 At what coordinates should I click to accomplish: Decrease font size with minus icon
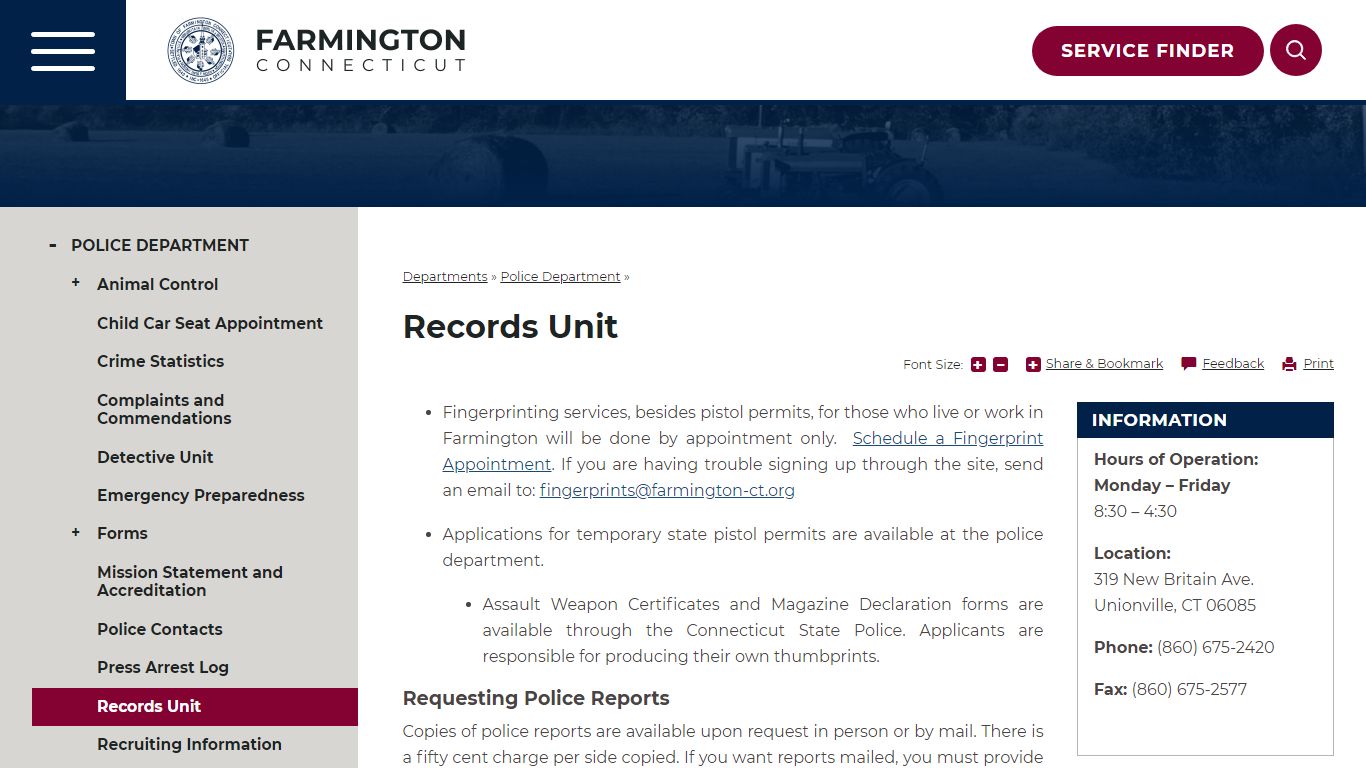[1001, 365]
